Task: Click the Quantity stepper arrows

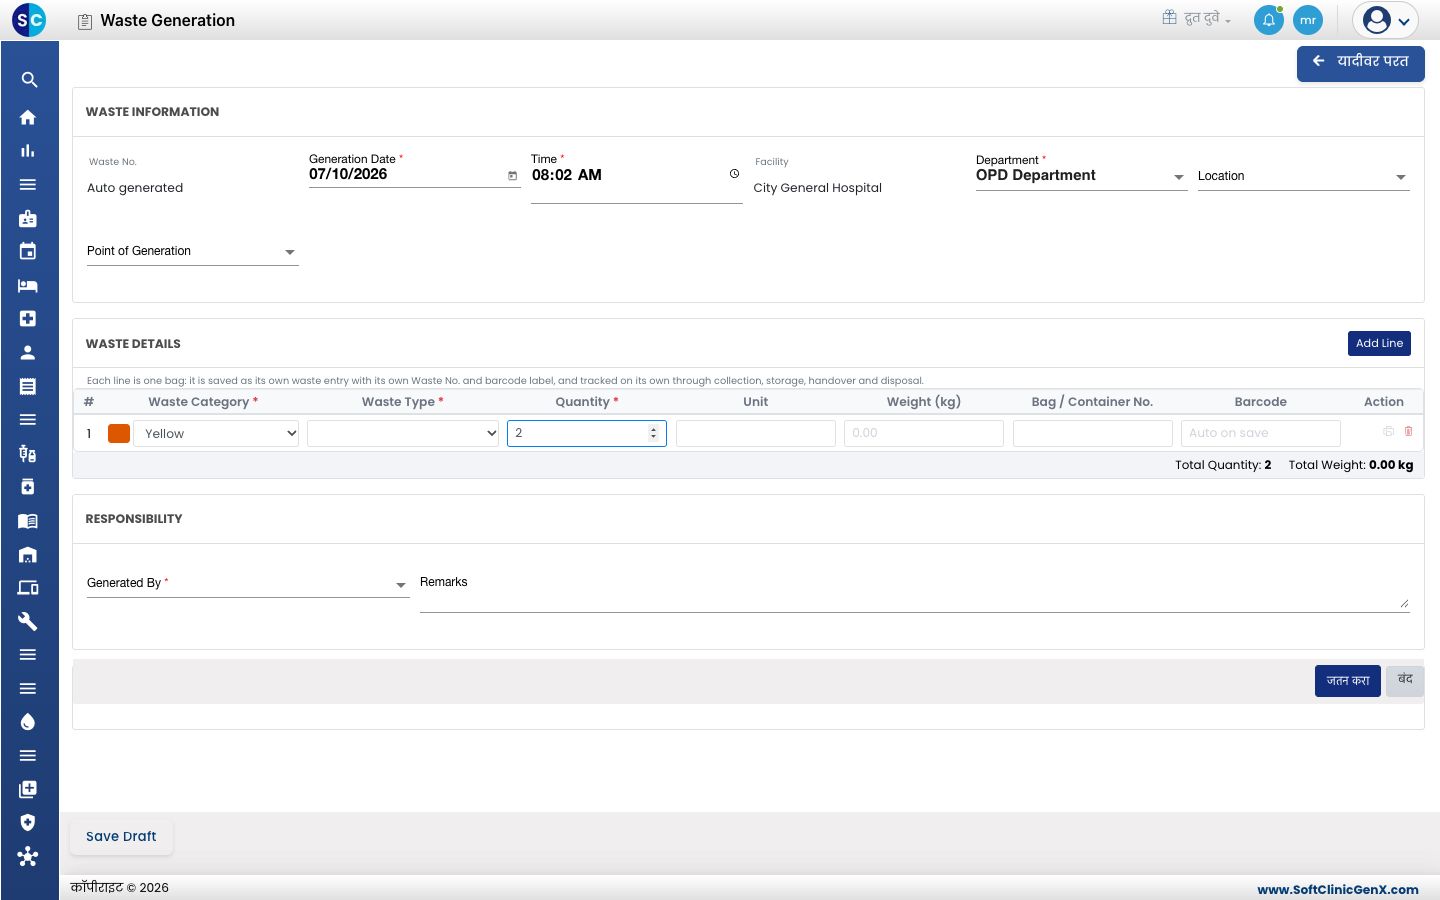Action: tap(653, 433)
